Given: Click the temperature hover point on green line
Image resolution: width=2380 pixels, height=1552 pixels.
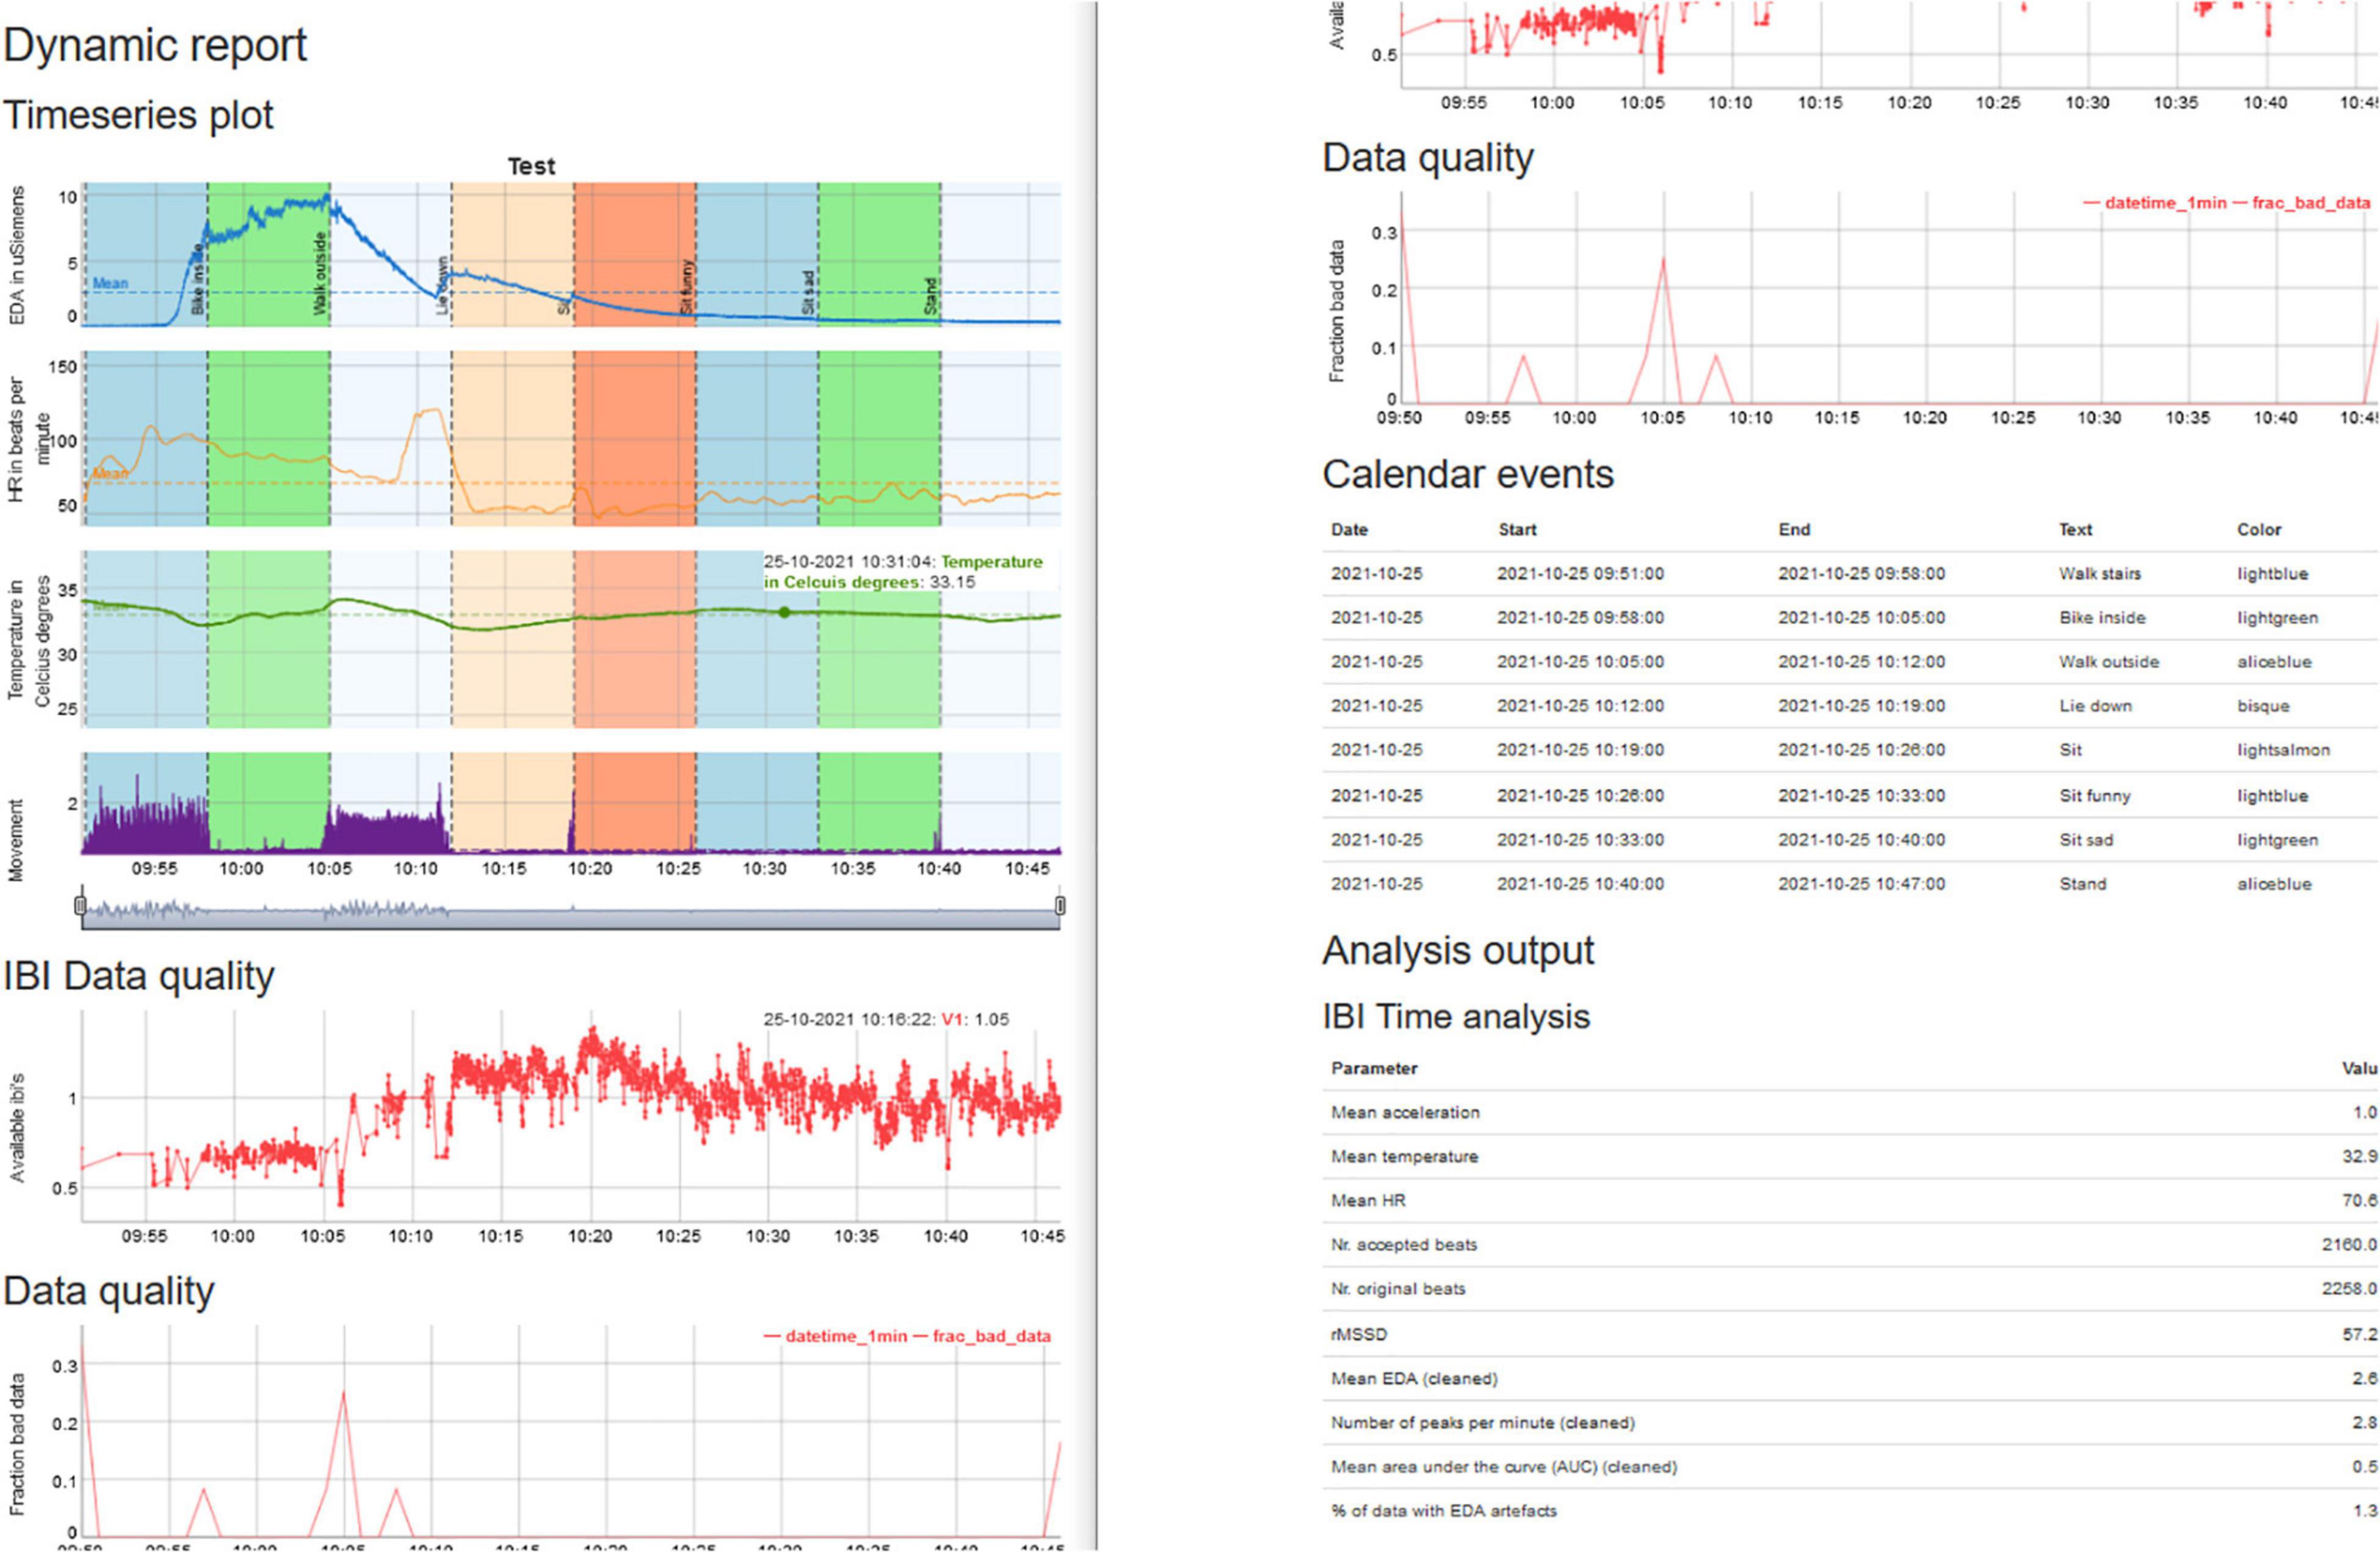Looking at the screenshot, I should click(783, 612).
